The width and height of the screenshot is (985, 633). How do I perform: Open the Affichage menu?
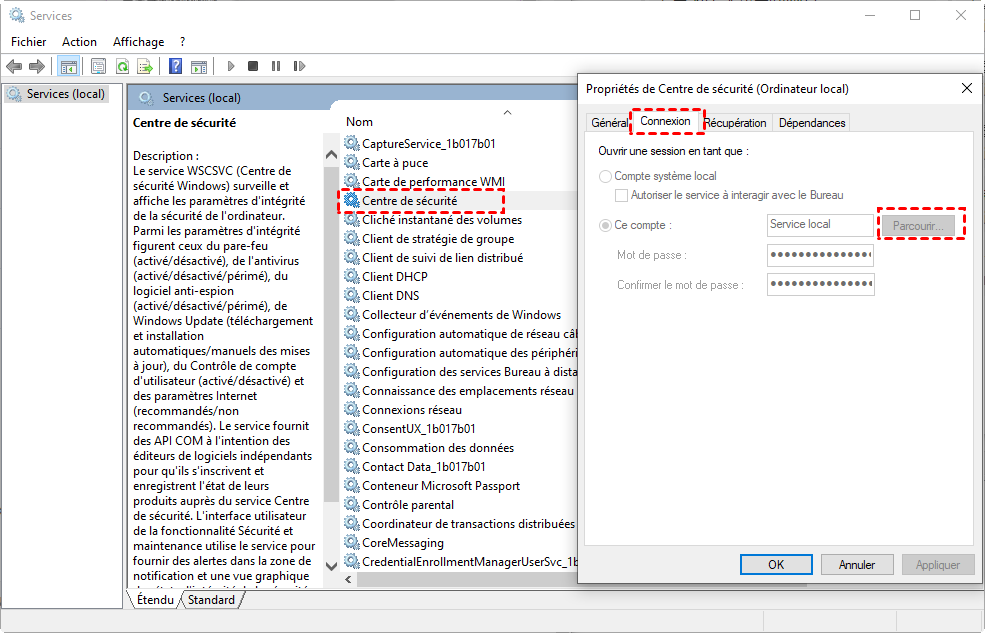click(x=138, y=42)
